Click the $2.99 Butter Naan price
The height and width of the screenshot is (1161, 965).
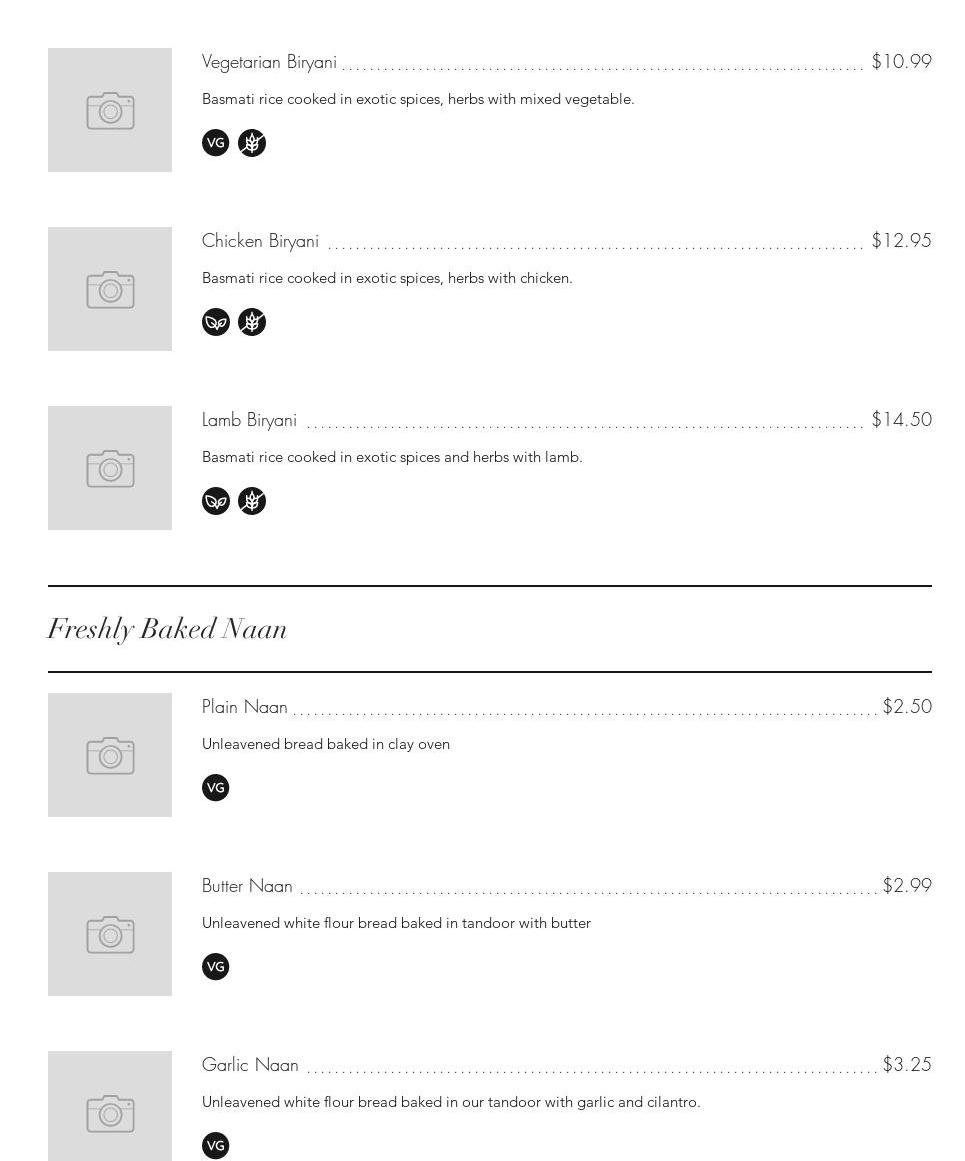pos(907,886)
